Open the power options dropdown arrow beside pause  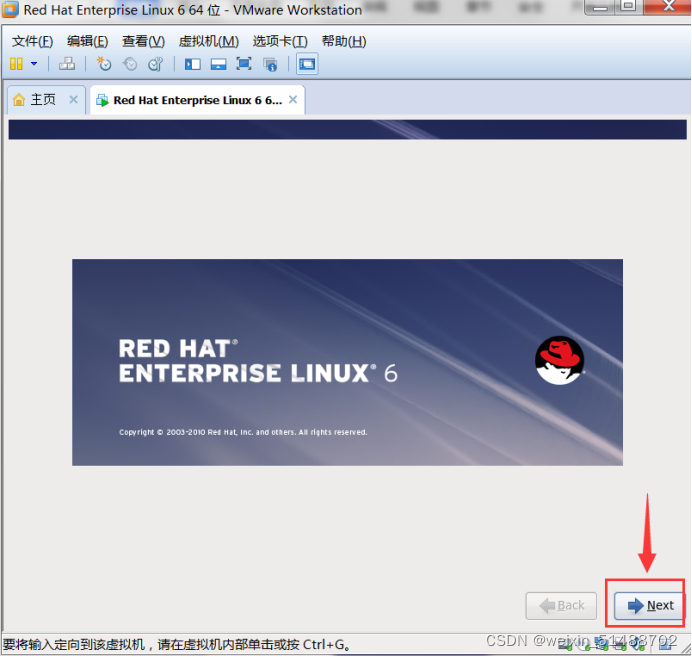point(34,64)
